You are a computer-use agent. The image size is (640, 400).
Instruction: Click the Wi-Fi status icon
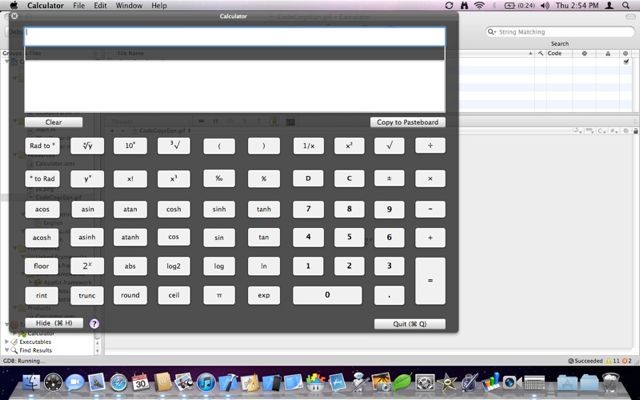coord(479,6)
